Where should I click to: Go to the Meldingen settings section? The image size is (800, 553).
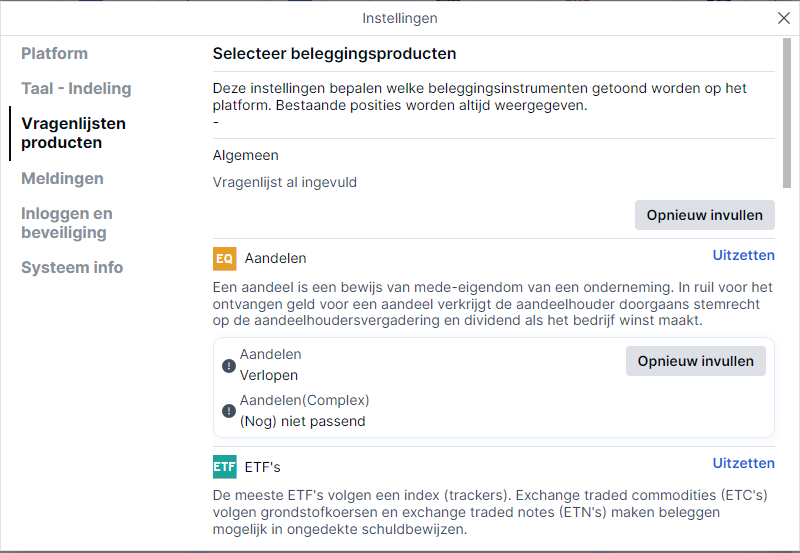coord(62,179)
